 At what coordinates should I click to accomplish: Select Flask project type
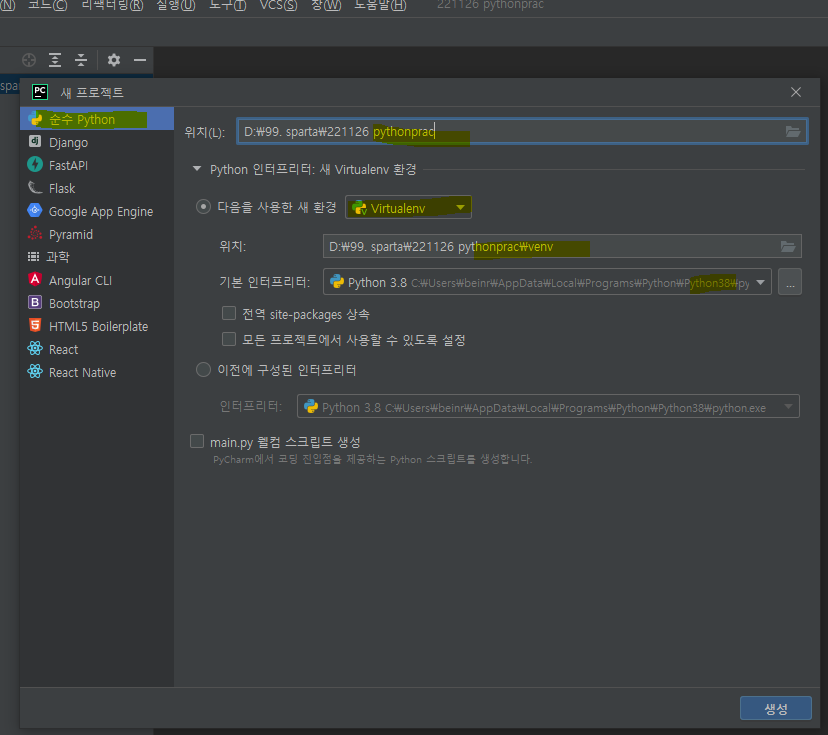coord(97,189)
